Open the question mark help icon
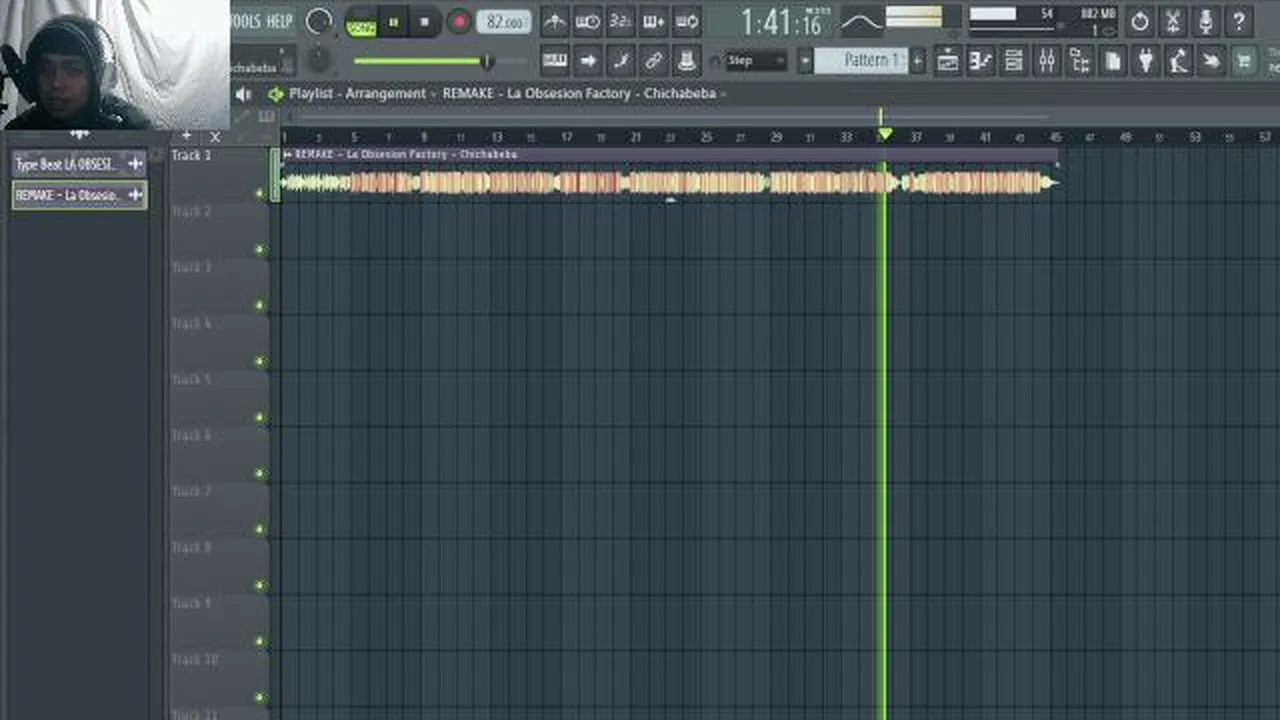The width and height of the screenshot is (1280, 720). click(1239, 21)
